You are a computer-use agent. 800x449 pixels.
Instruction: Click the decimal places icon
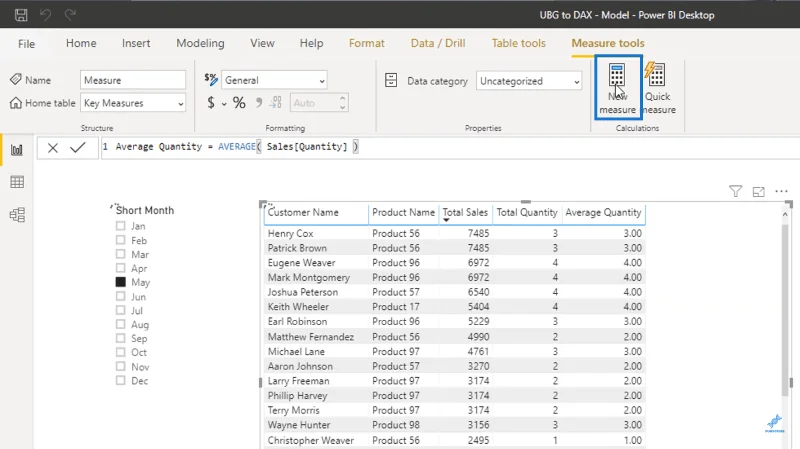276,103
